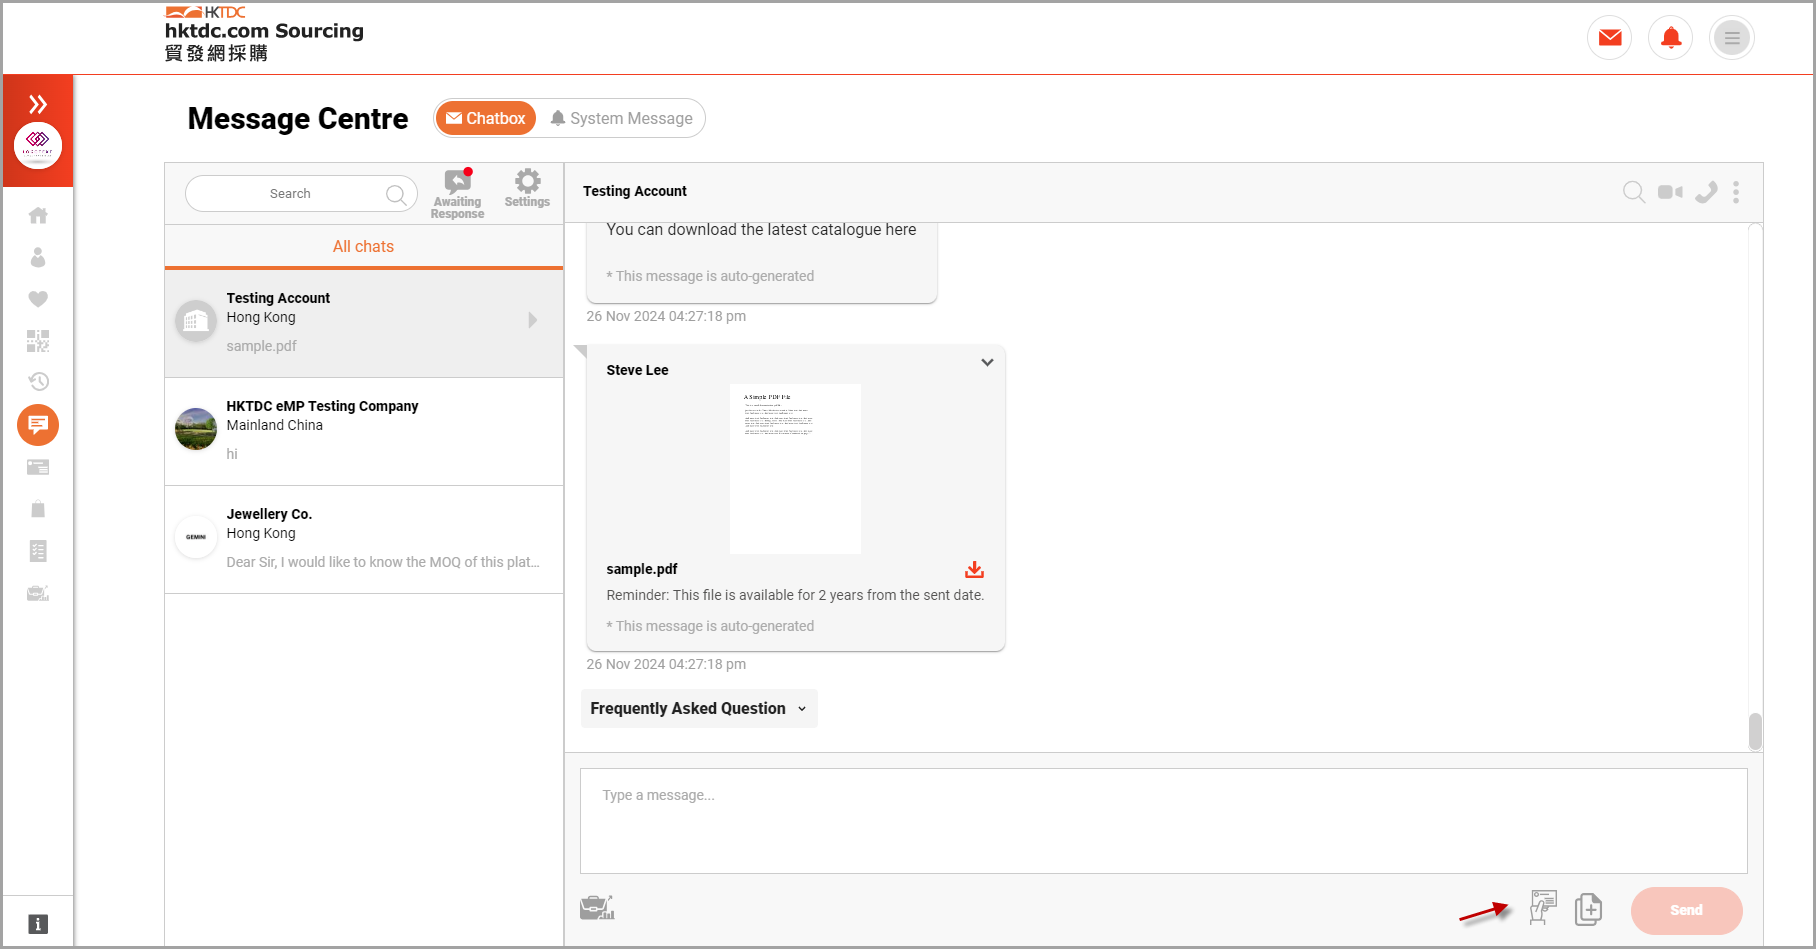Open more options three-dot menu in chat header
The height and width of the screenshot is (949, 1816).
(x=1736, y=192)
